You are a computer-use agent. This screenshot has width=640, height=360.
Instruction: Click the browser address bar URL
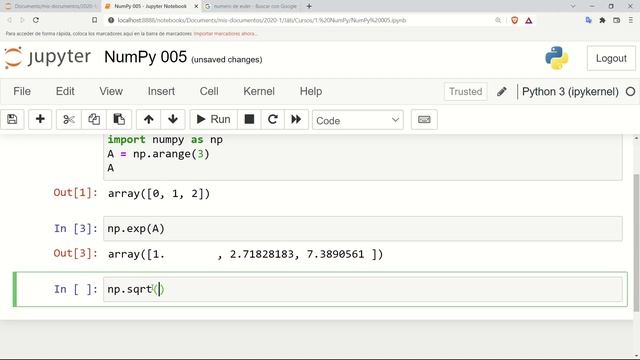[262, 20]
